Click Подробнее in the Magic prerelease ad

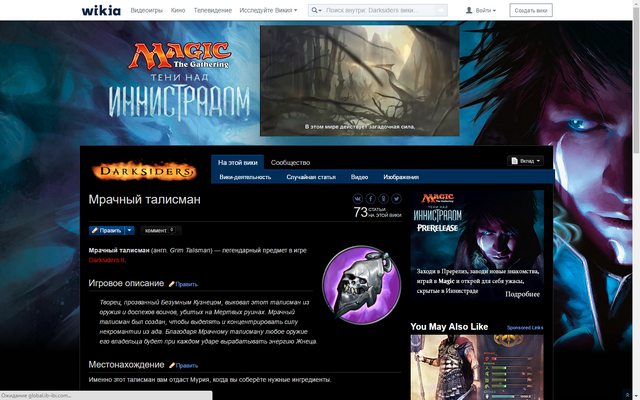(522, 294)
